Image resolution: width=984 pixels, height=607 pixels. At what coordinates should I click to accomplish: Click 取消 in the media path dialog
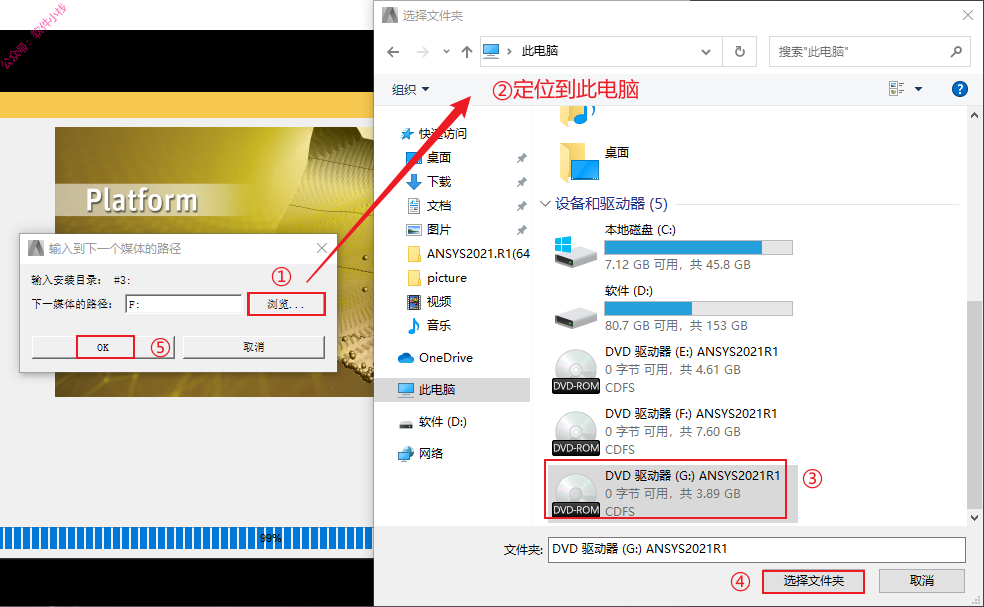(x=254, y=347)
